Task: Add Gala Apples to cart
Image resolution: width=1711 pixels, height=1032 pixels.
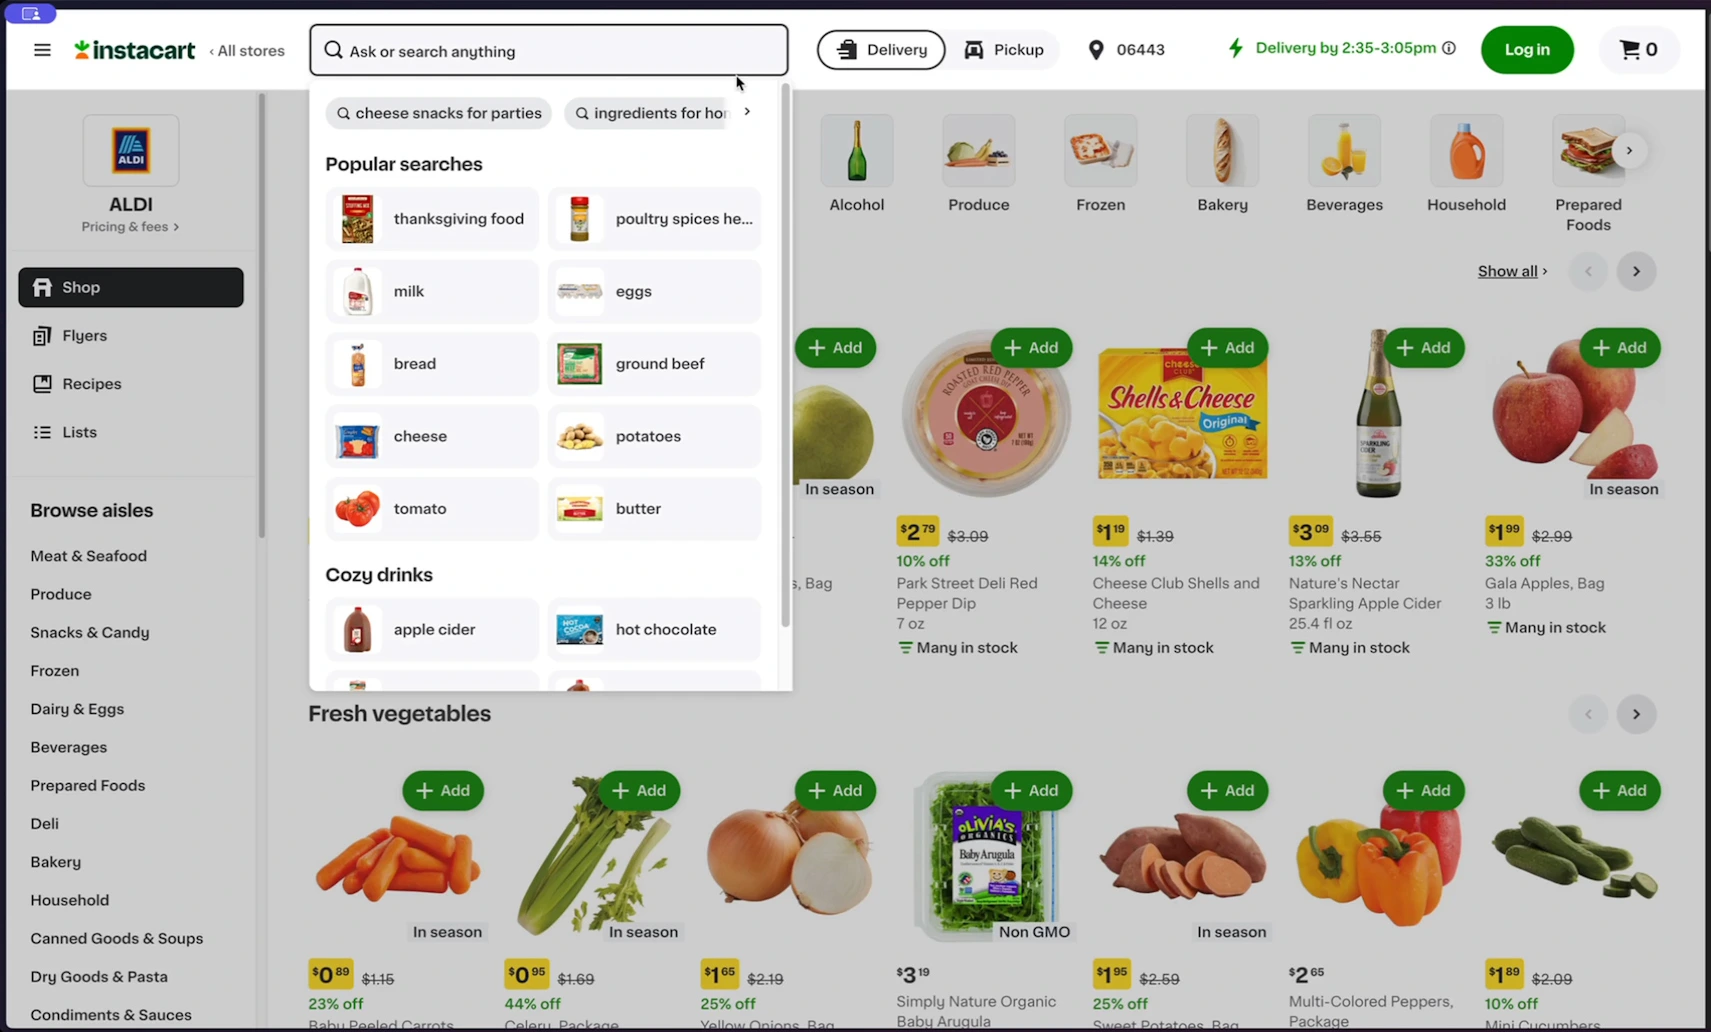Action: click(1619, 348)
